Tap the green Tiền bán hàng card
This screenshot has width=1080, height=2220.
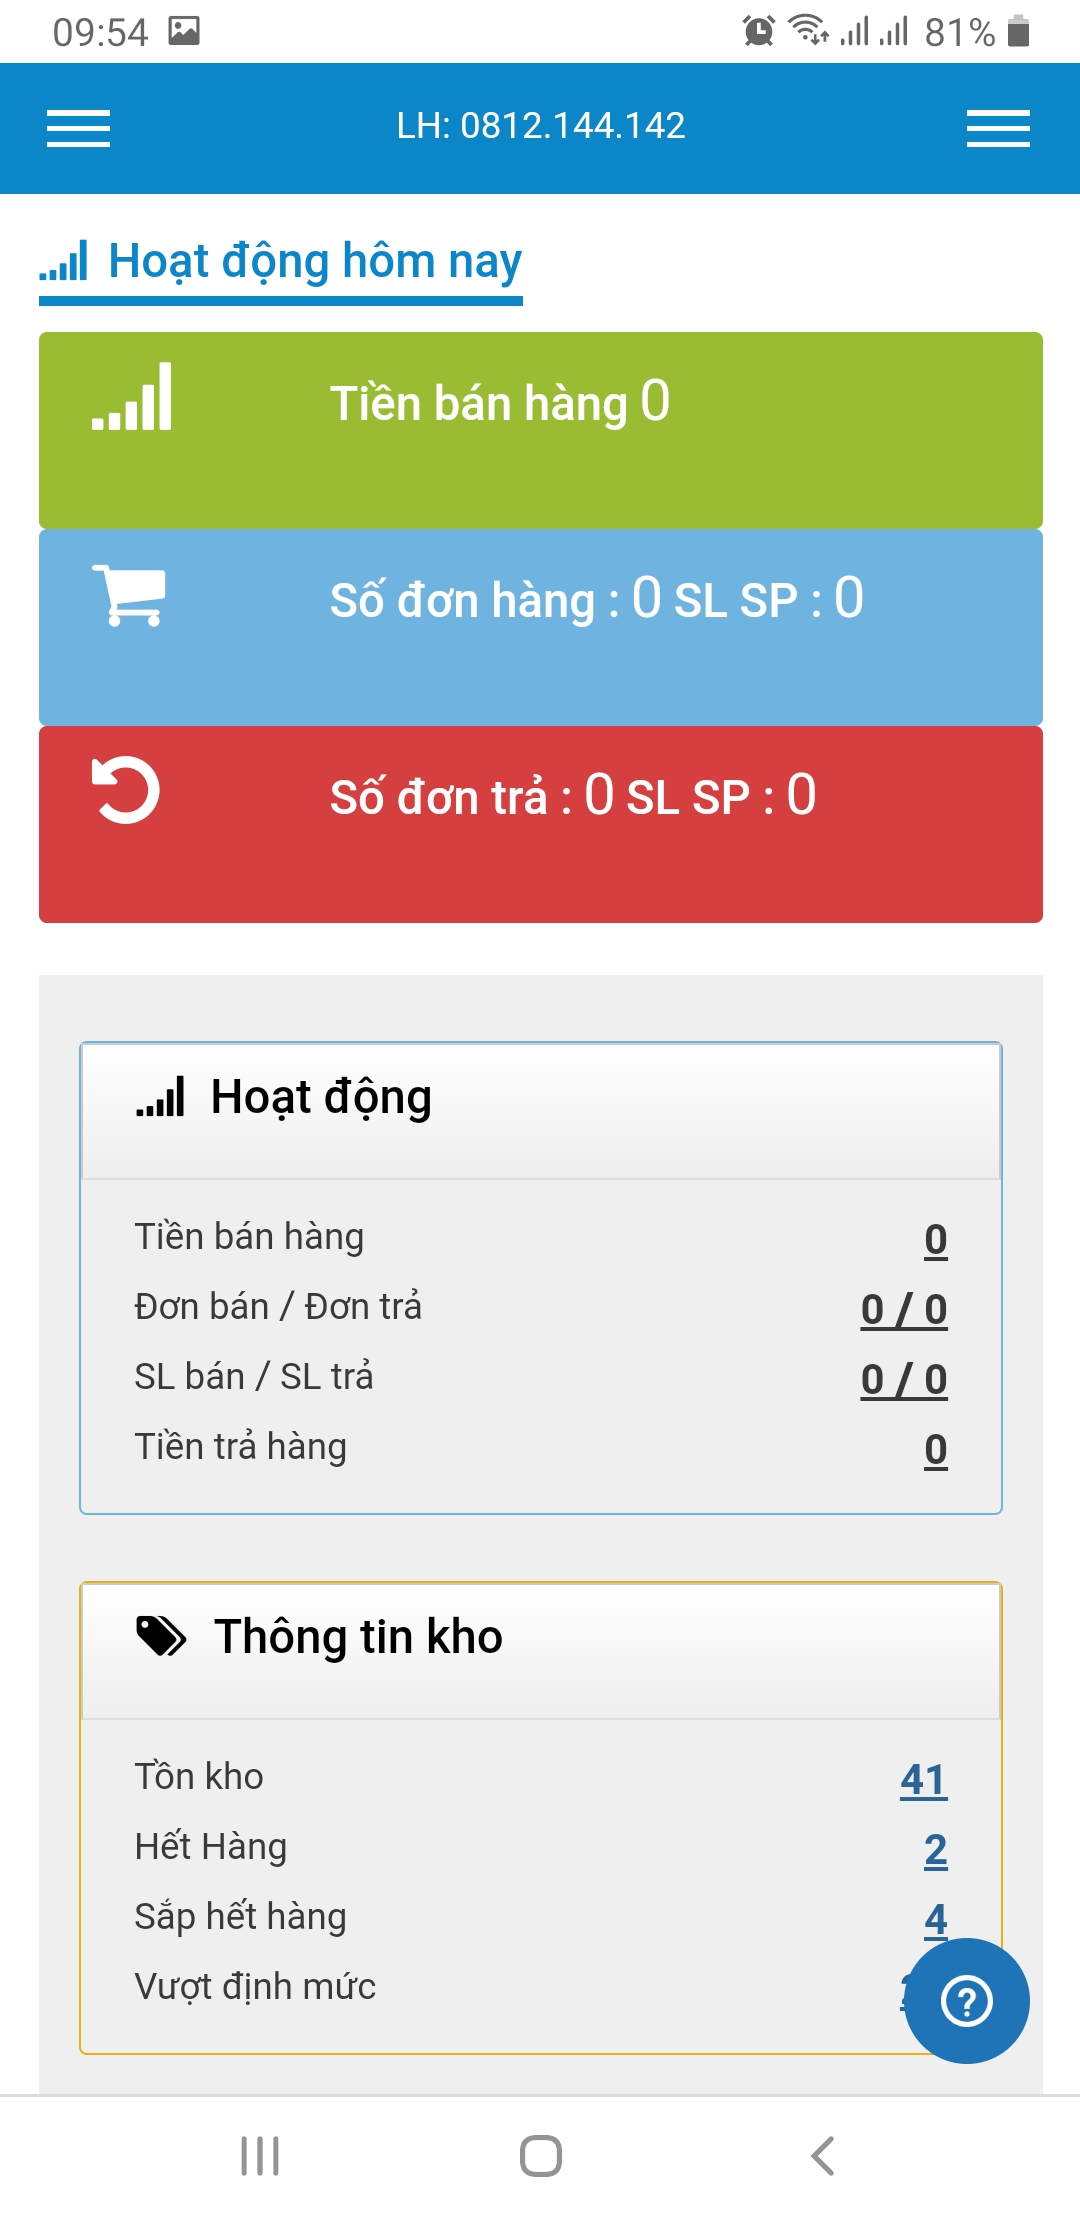coord(540,430)
